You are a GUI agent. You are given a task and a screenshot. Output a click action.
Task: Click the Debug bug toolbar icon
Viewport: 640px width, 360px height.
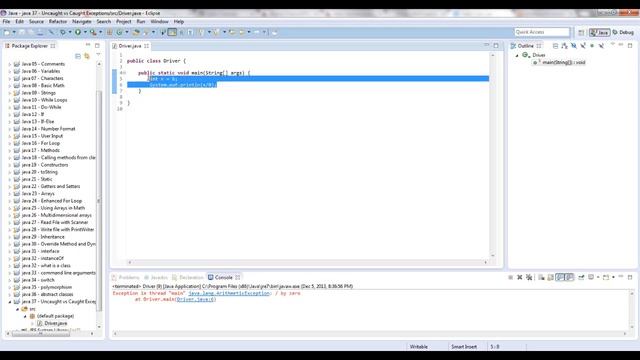[62, 32]
